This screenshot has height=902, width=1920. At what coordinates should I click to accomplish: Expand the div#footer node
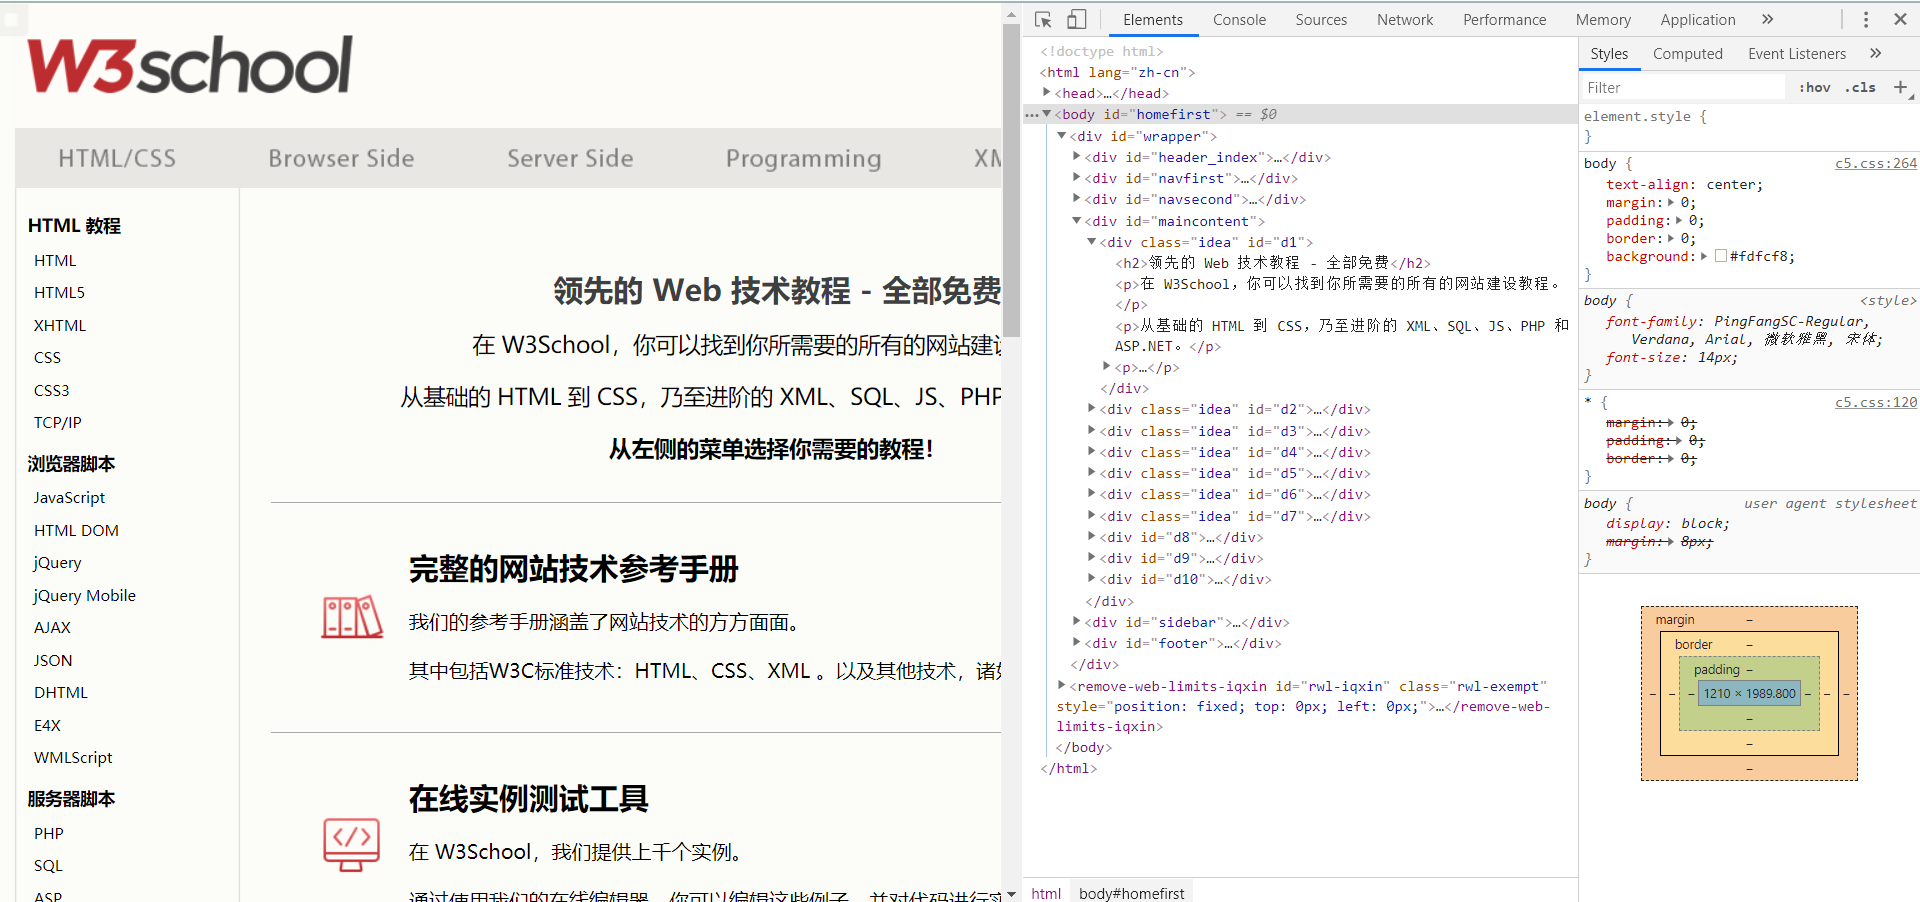pos(1077,643)
